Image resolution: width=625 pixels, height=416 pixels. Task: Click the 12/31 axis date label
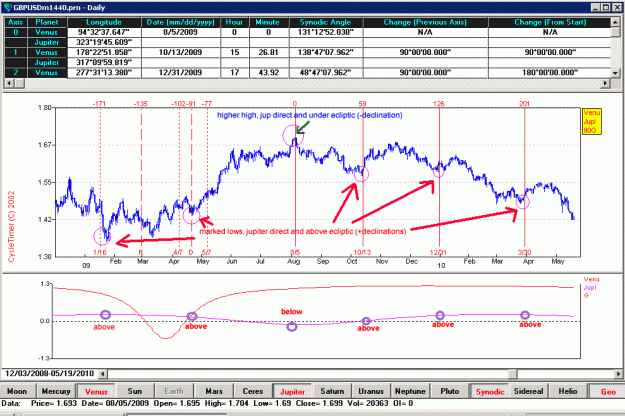438,252
